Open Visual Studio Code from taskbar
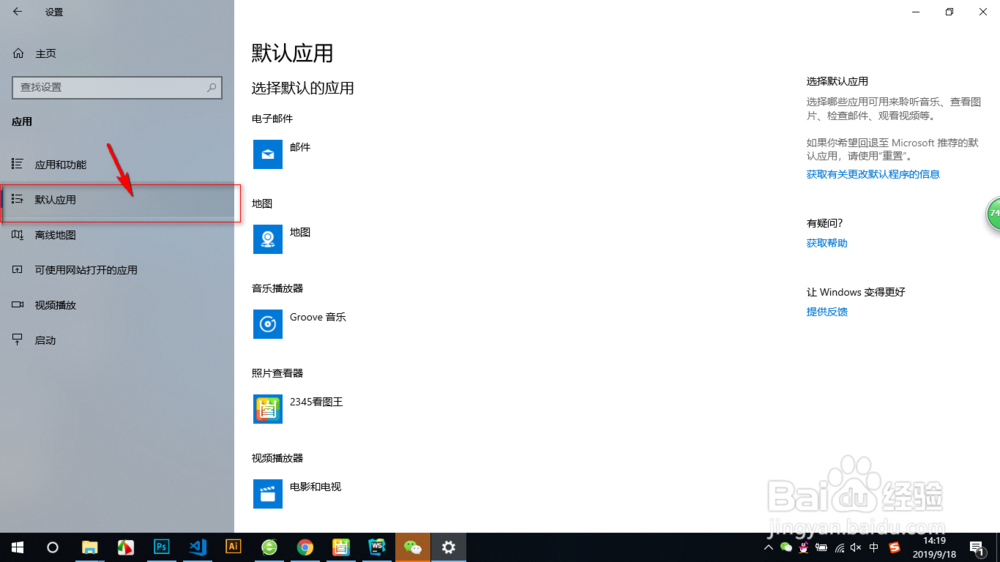 [197, 547]
